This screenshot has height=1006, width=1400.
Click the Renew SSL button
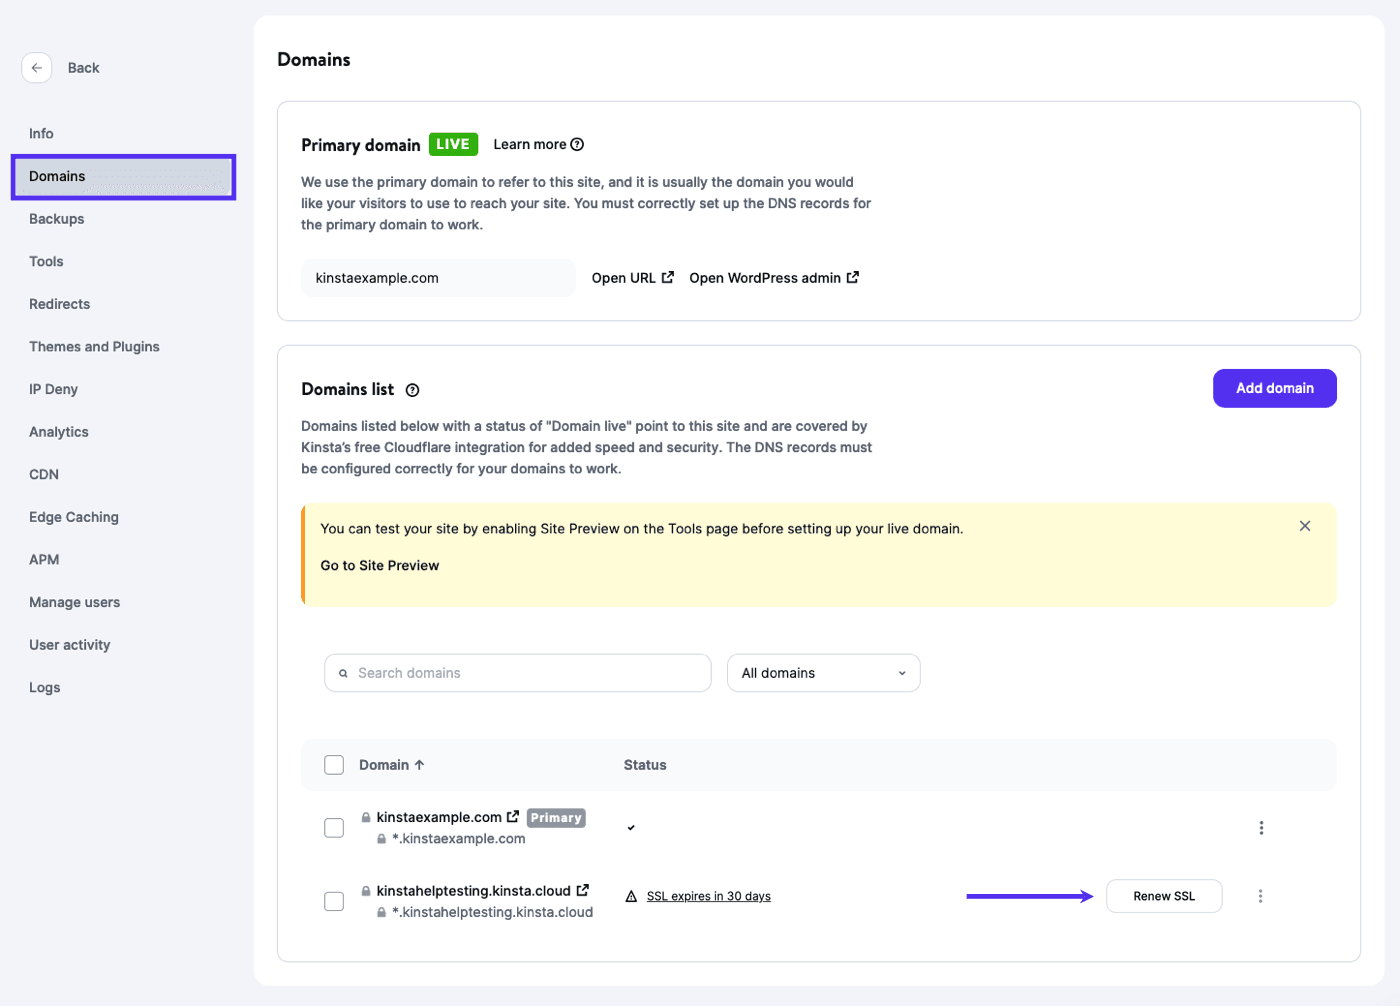point(1163,896)
